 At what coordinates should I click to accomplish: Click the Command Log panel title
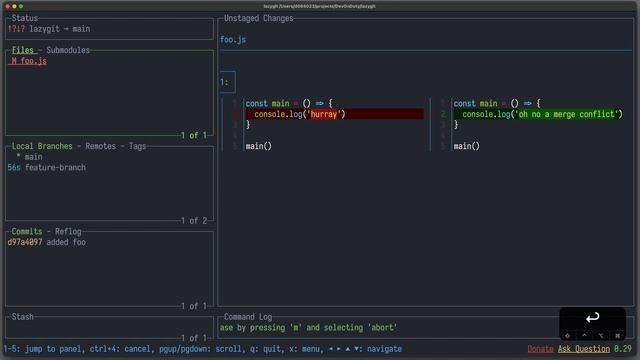tap(248, 317)
